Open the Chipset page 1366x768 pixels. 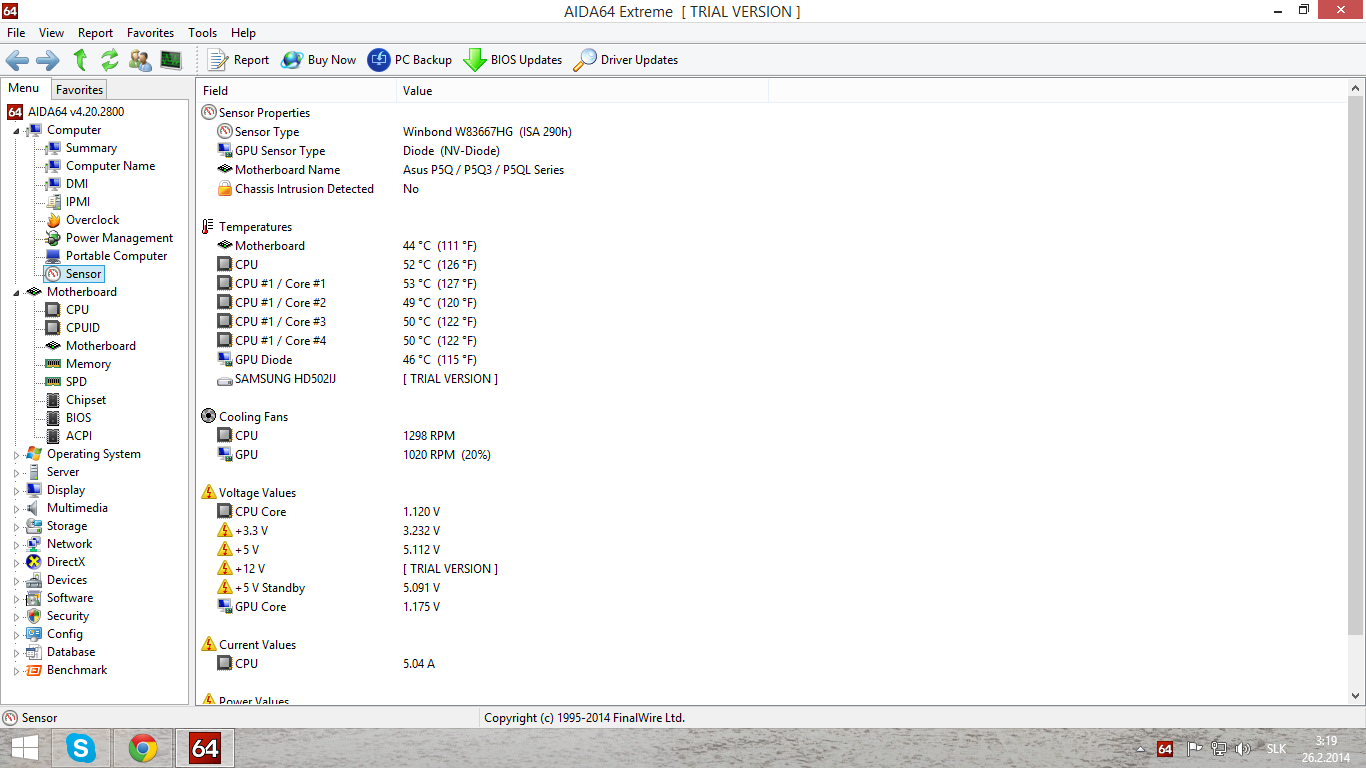86,400
